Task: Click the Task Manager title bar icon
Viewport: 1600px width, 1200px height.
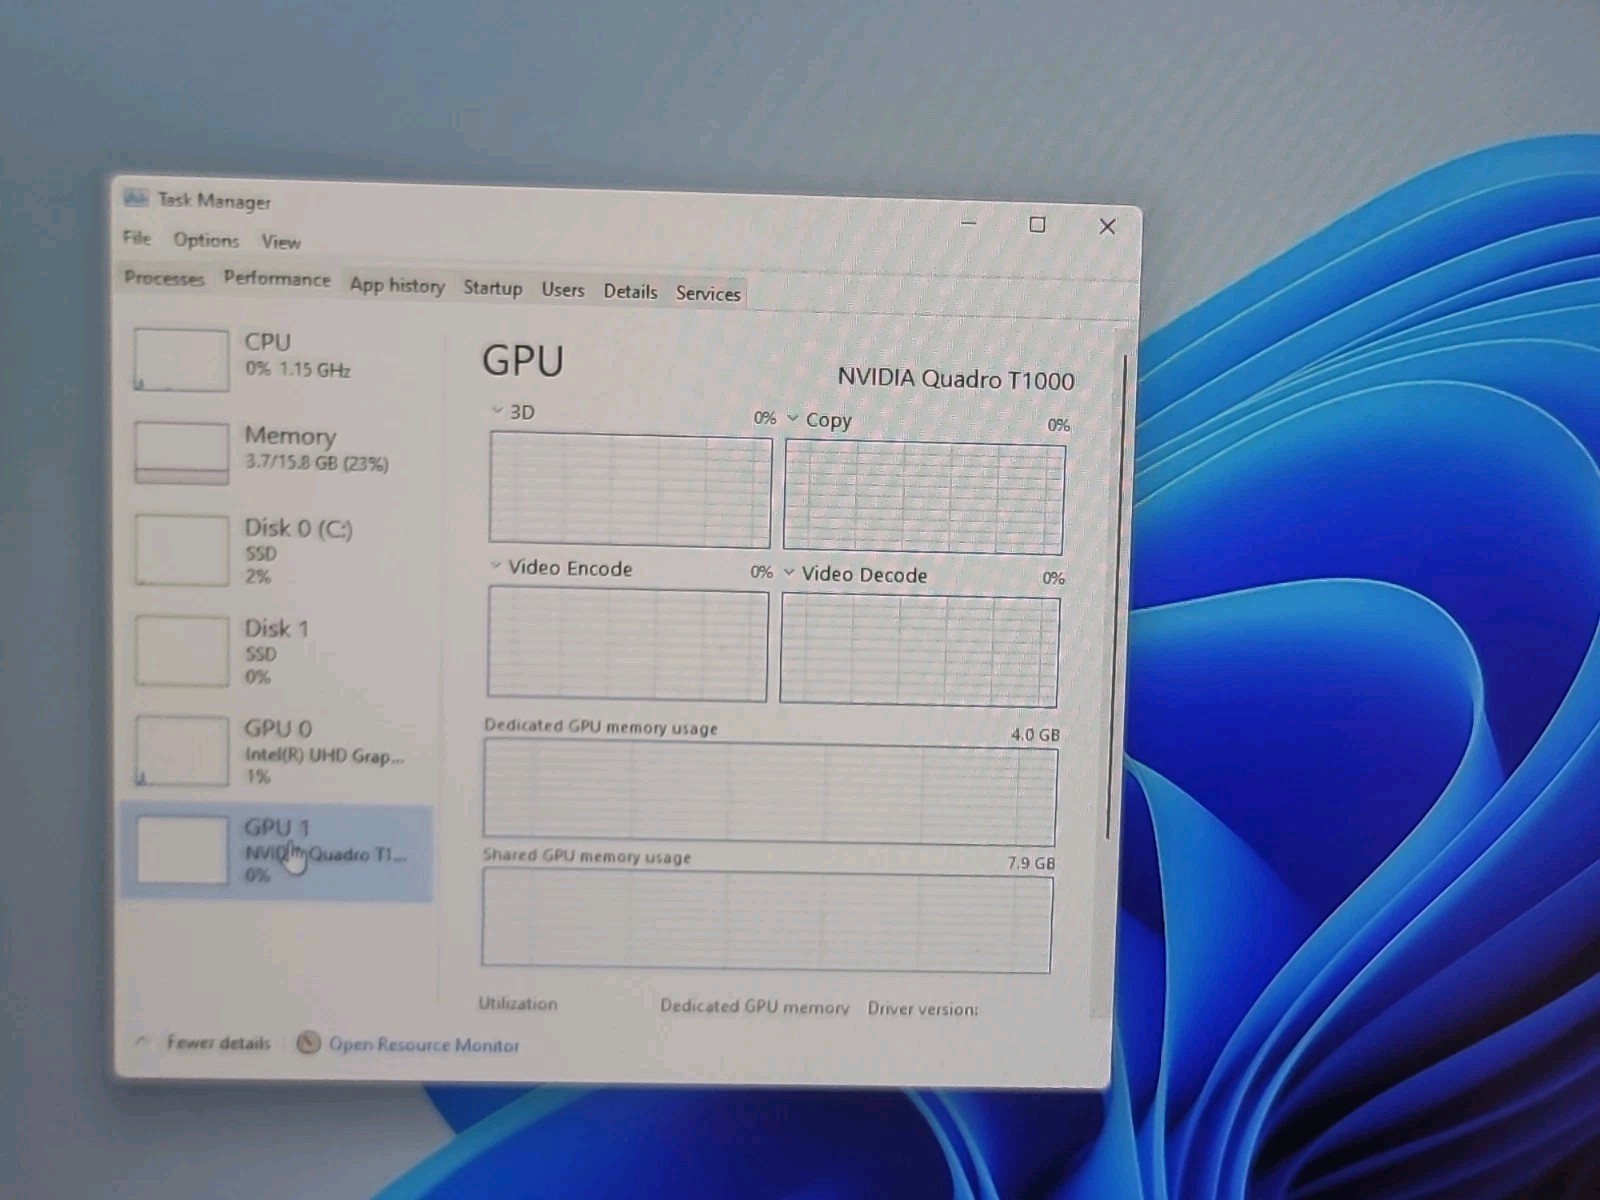Action: (x=135, y=198)
